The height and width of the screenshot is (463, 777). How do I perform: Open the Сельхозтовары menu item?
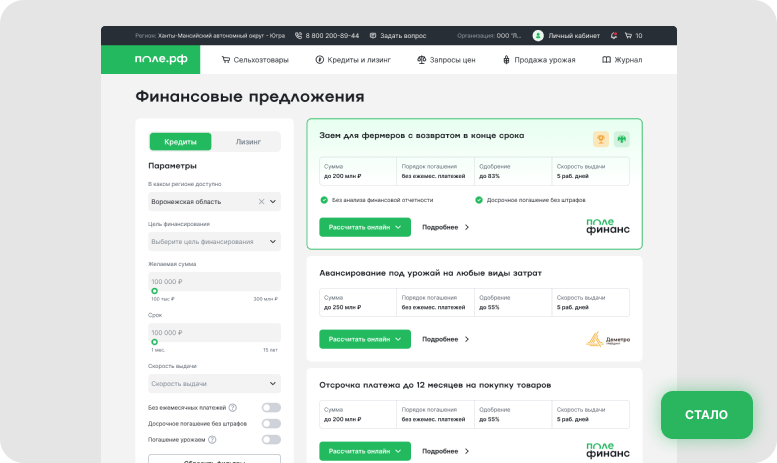click(x=255, y=59)
